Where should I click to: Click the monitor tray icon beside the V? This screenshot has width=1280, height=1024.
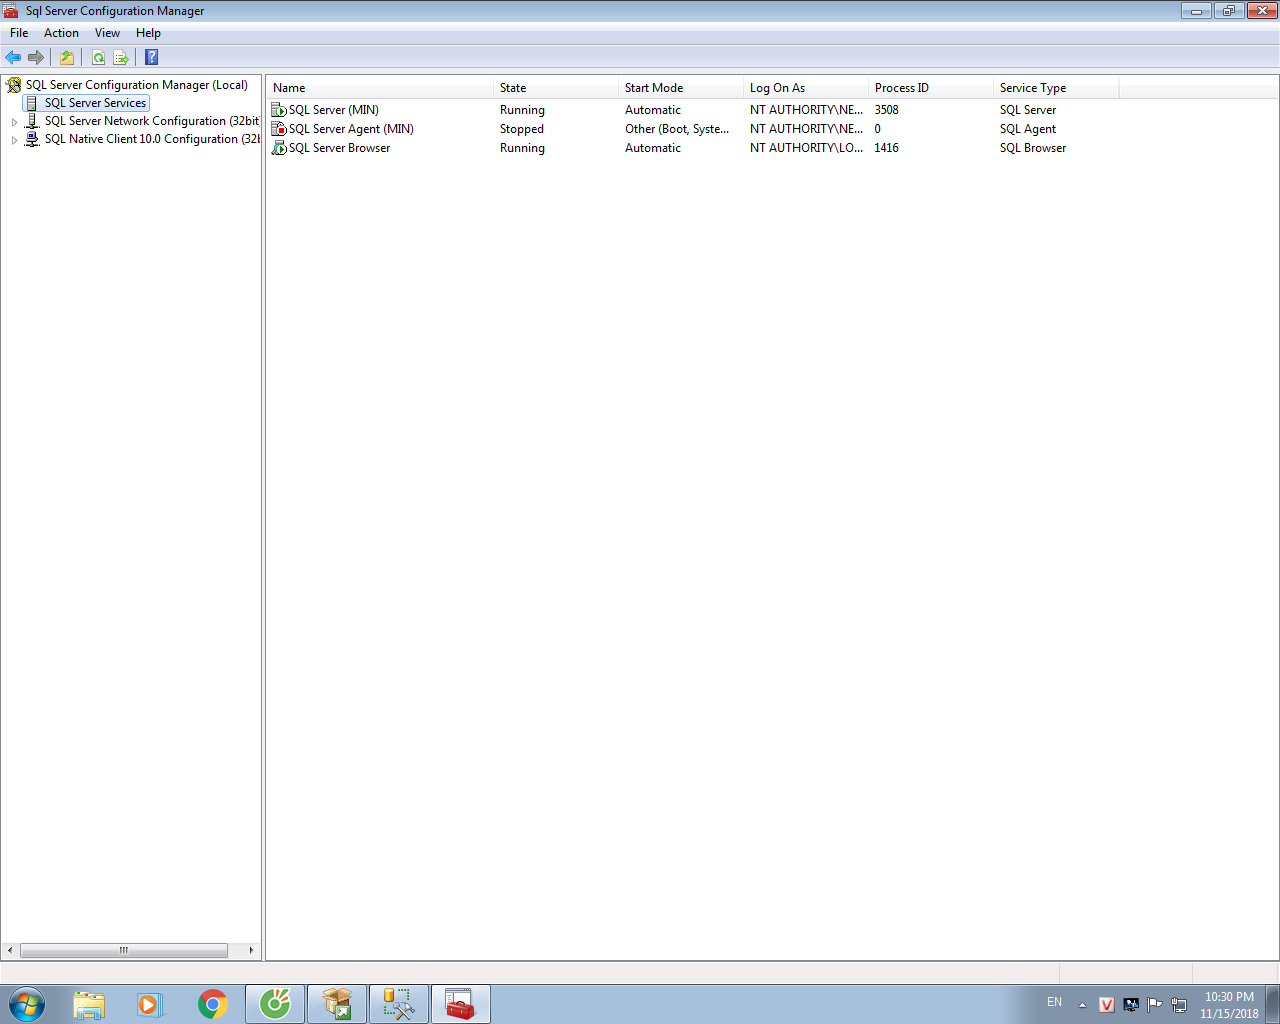[1131, 1004]
